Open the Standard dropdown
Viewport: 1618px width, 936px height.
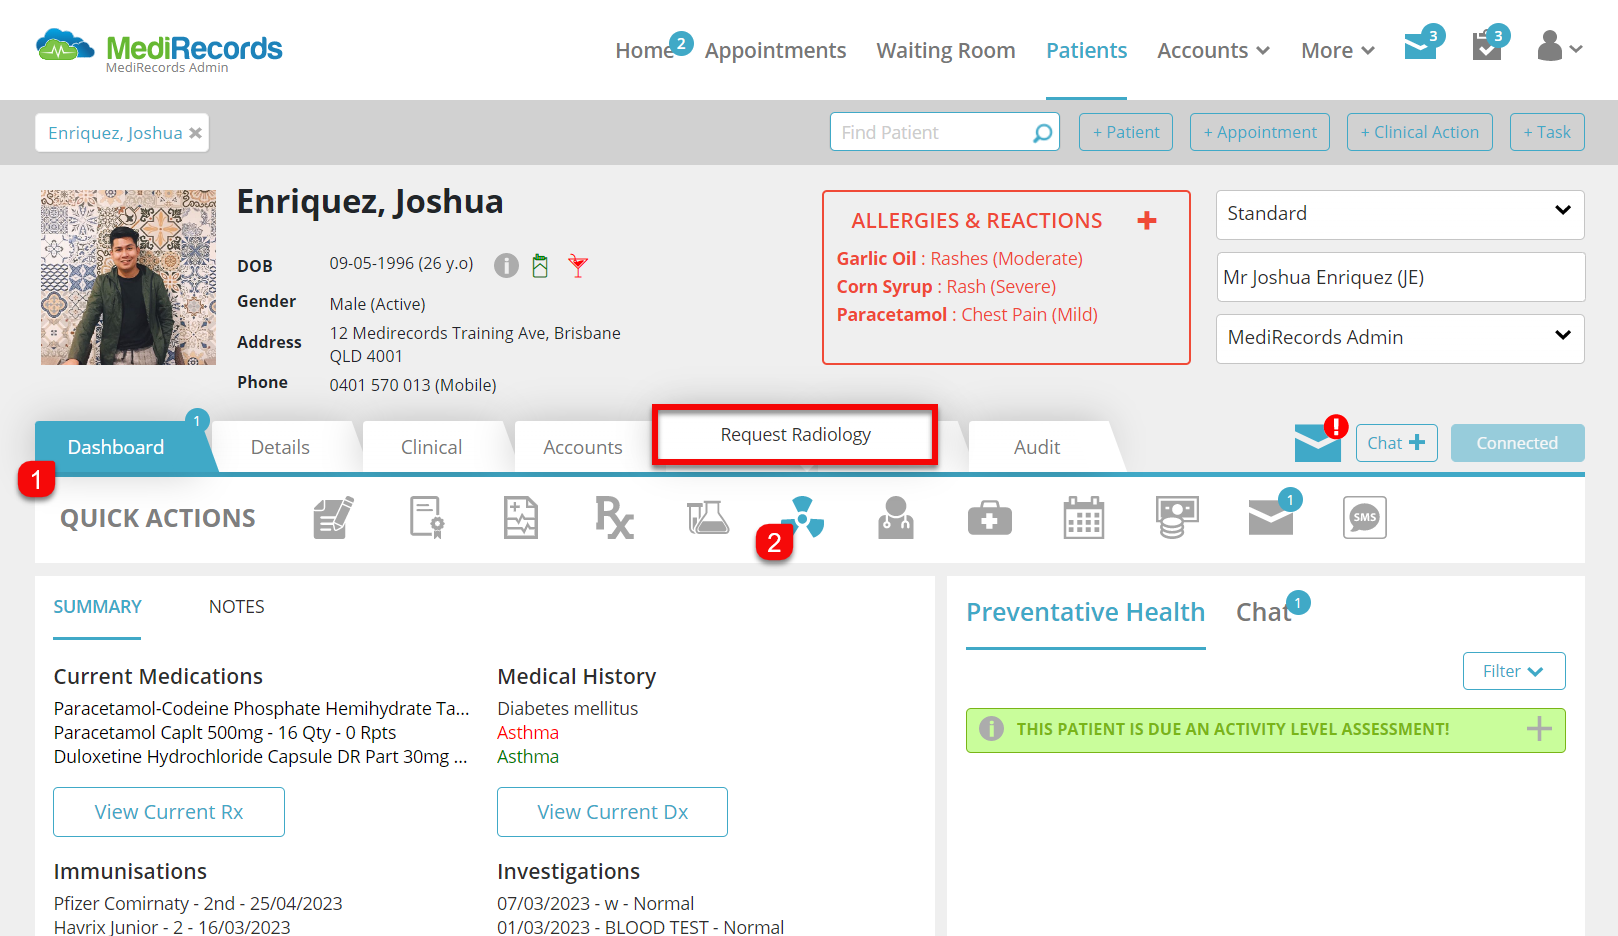[x=1400, y=214]
